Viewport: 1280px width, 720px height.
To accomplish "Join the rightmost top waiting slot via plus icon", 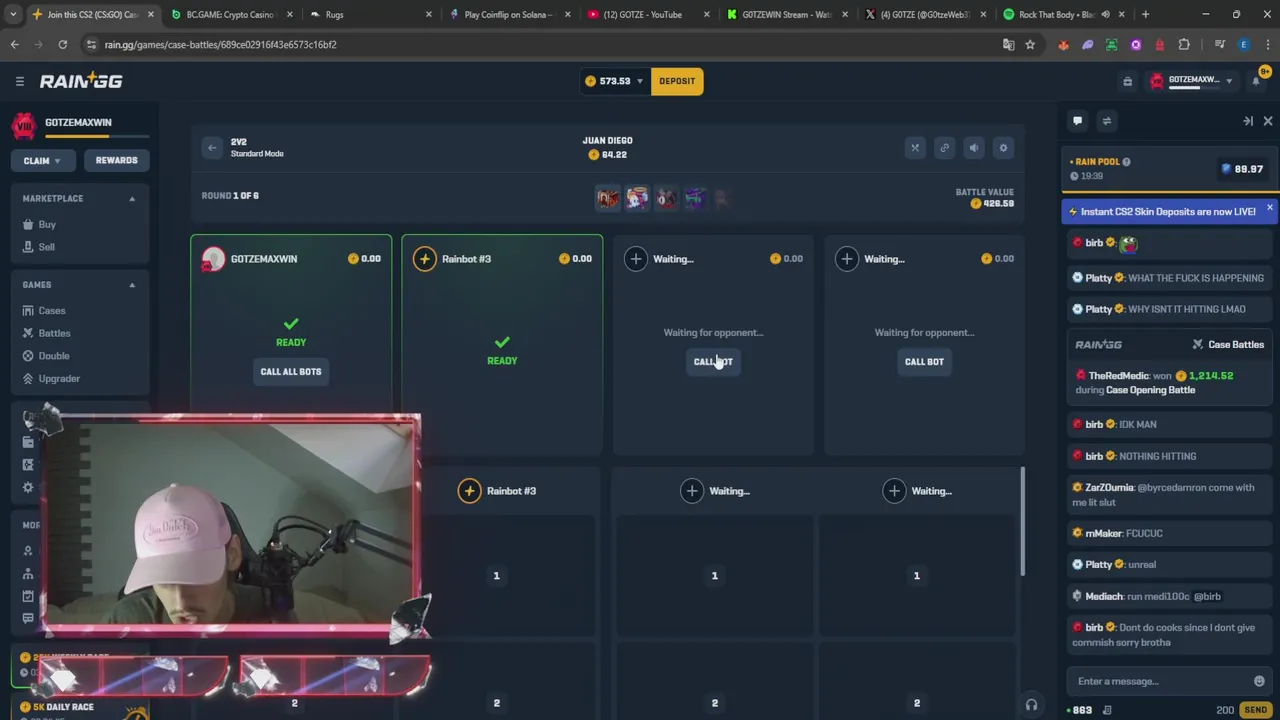I will (x=847, y=259).
